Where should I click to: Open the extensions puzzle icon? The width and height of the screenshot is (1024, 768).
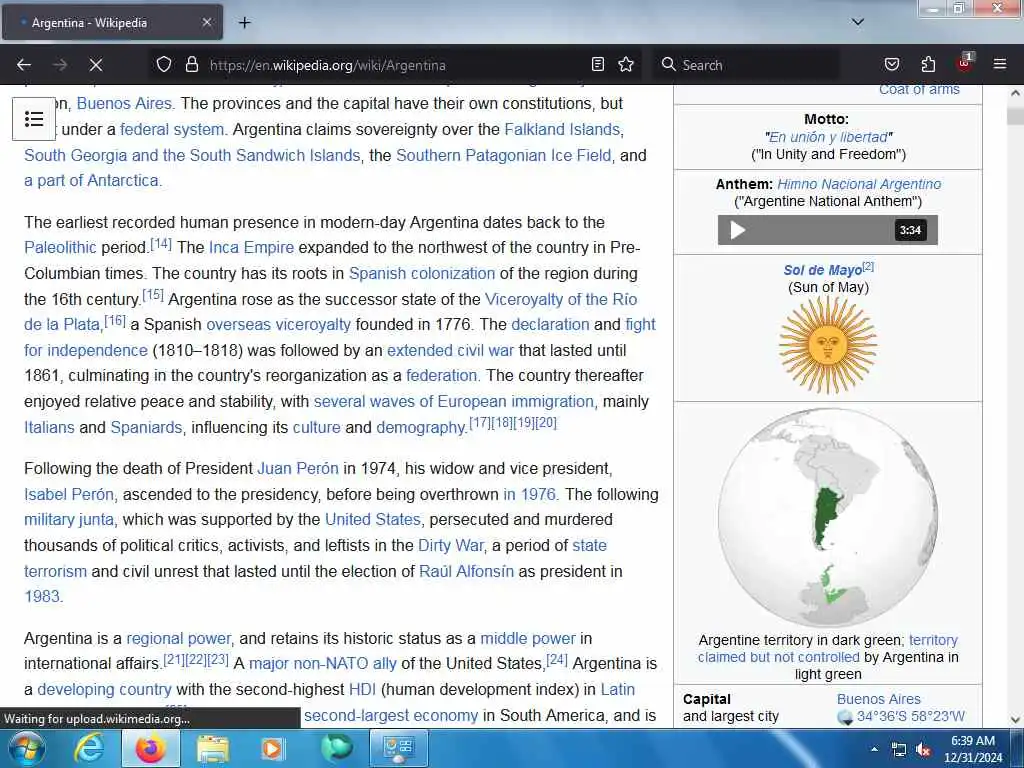click(x=928, y=65)
